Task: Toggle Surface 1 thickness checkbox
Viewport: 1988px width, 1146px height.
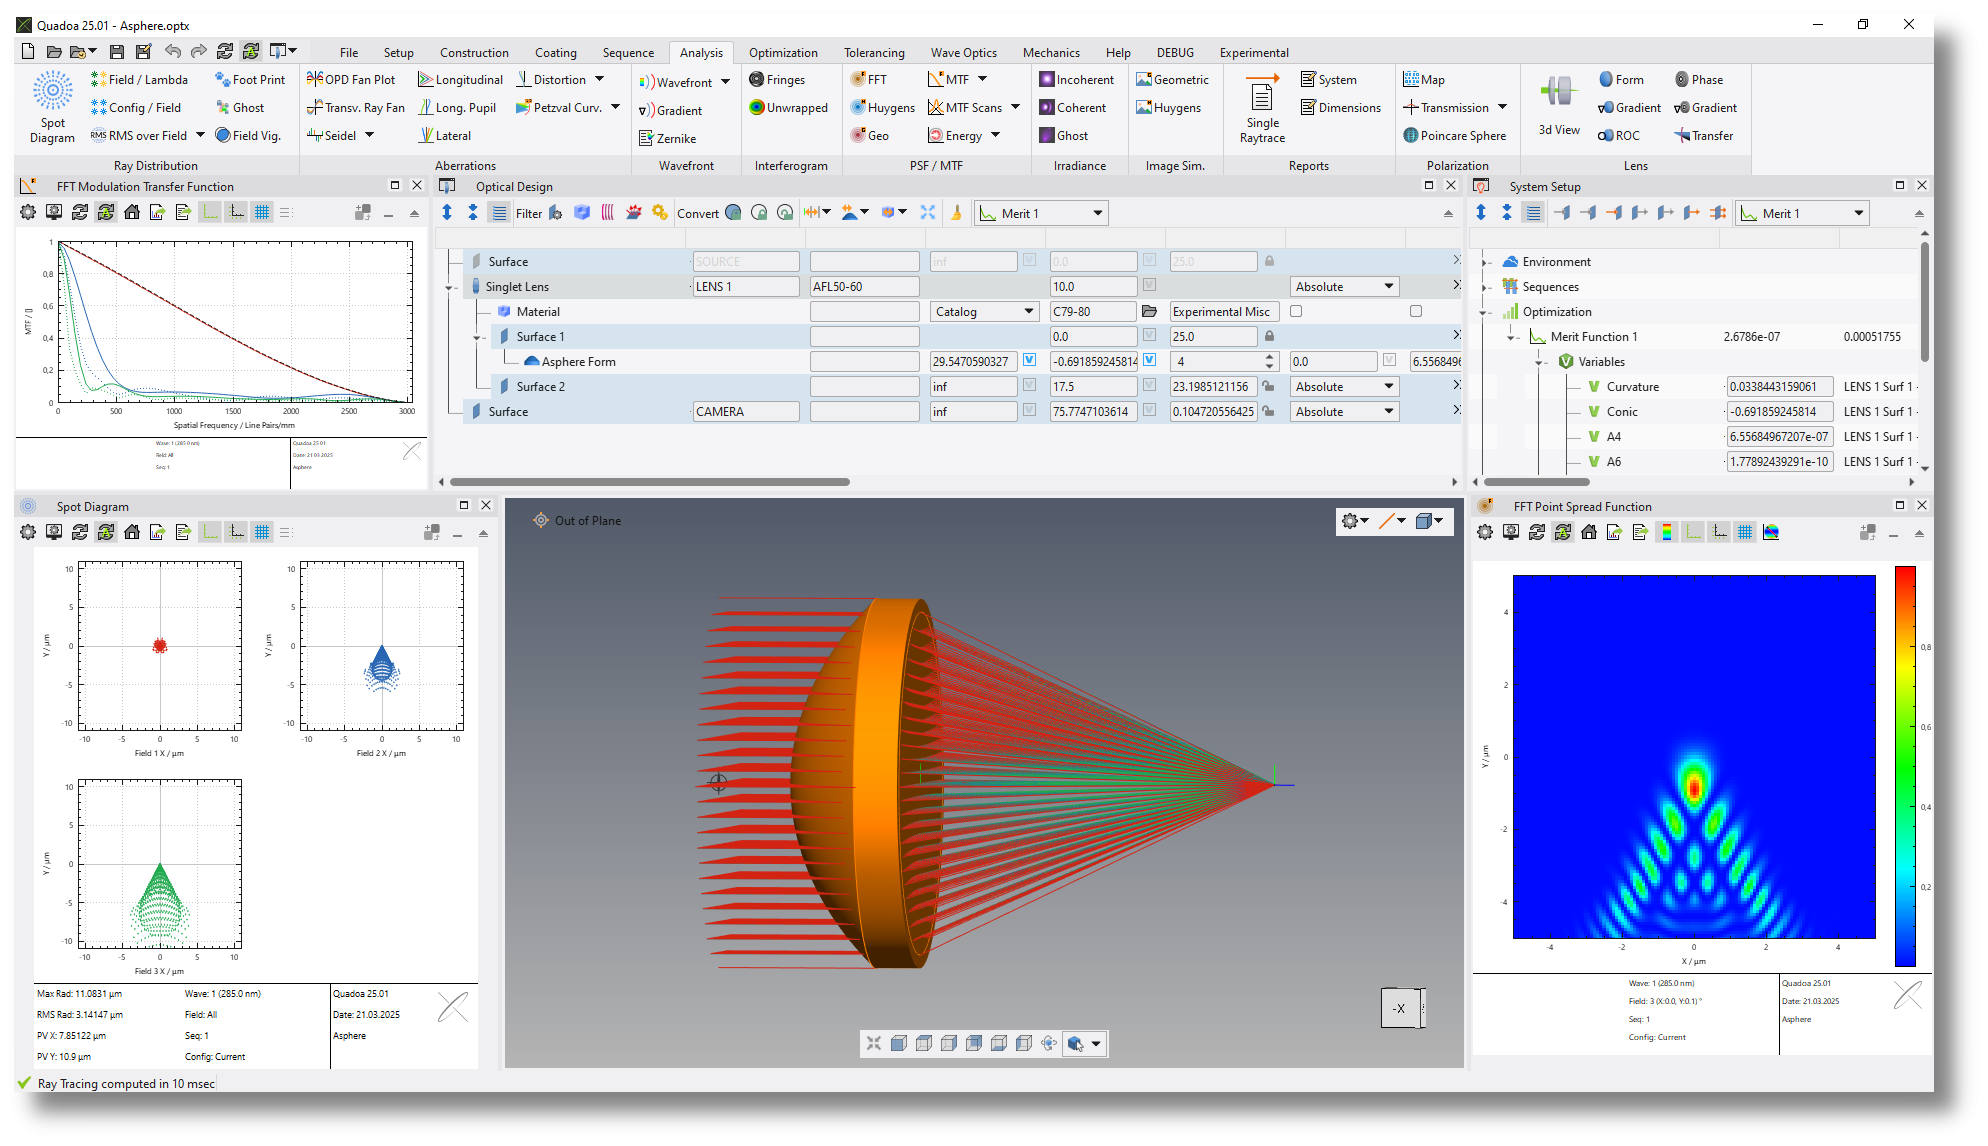Action: pyautogui.click(x=1149, y=335)
